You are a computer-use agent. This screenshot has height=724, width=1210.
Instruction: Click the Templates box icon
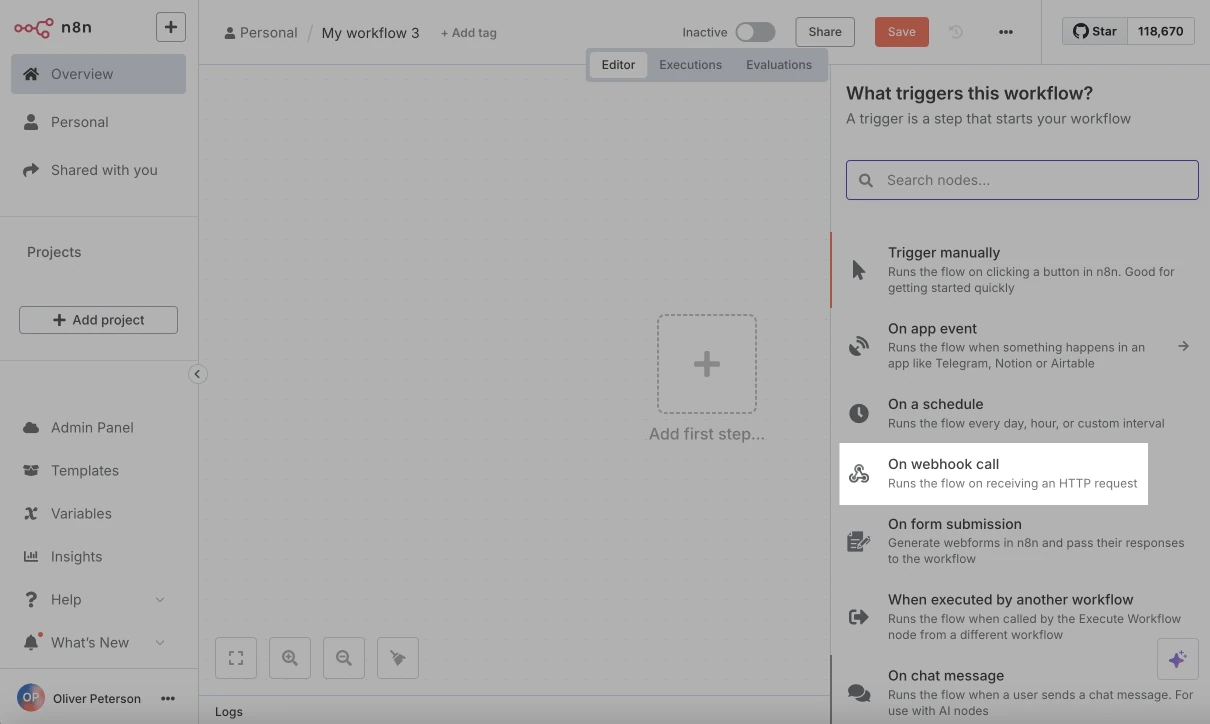pos(31,470)
